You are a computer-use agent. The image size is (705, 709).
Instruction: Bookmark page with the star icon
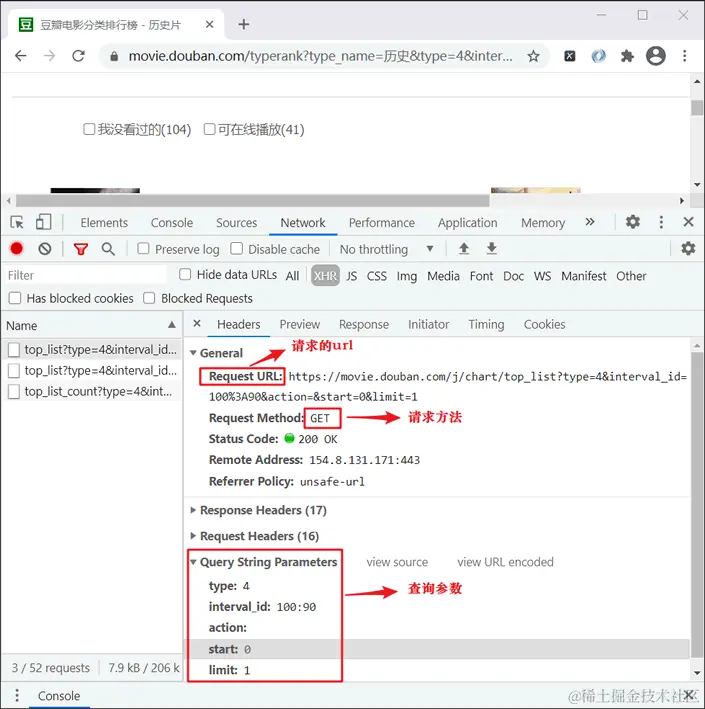pos(534,56)
